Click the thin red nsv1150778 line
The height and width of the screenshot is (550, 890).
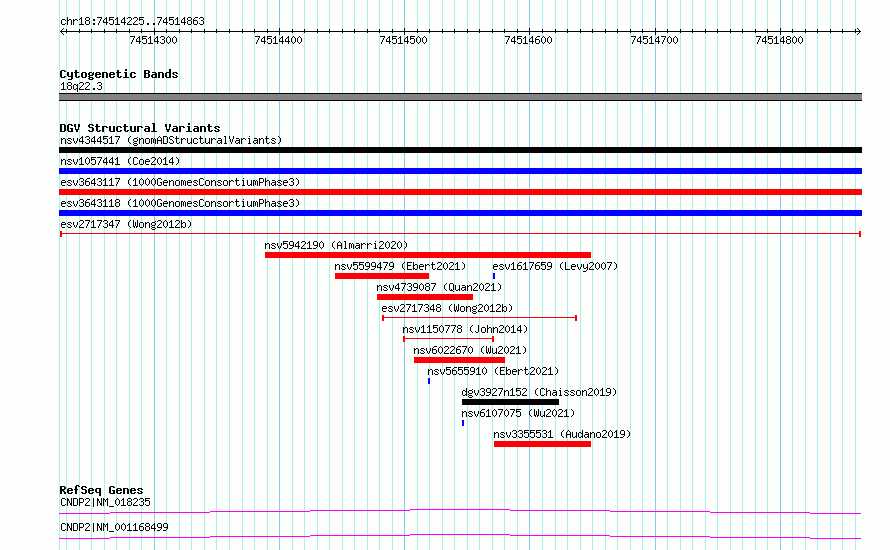point(448,339)
